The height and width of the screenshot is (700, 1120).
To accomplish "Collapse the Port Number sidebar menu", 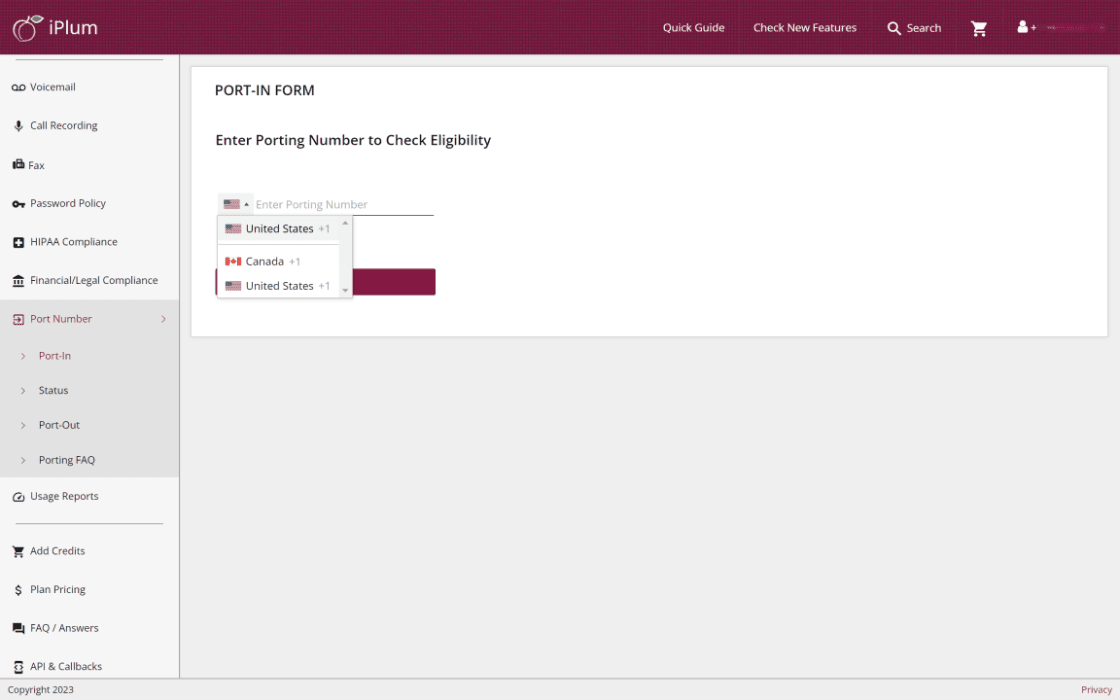I will (x=163, y=319).
